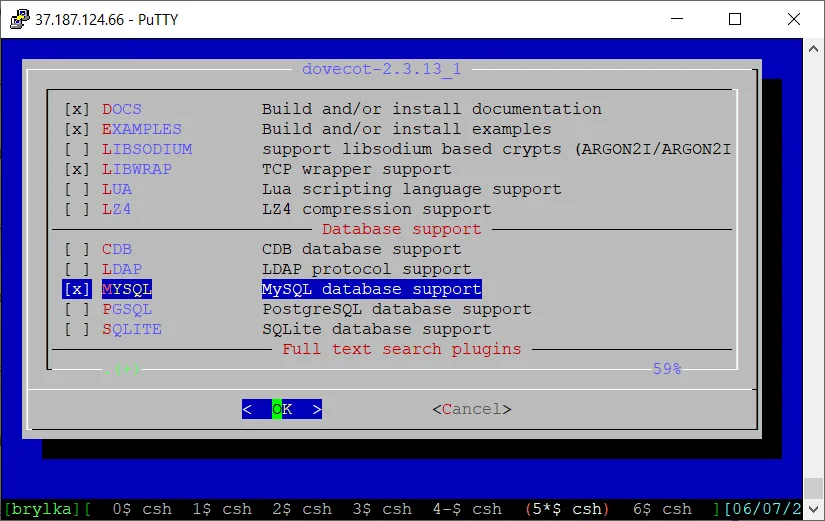825x521 pixels.
Task: Toggle the EXAMPLES checkbox
Action: 77,129
